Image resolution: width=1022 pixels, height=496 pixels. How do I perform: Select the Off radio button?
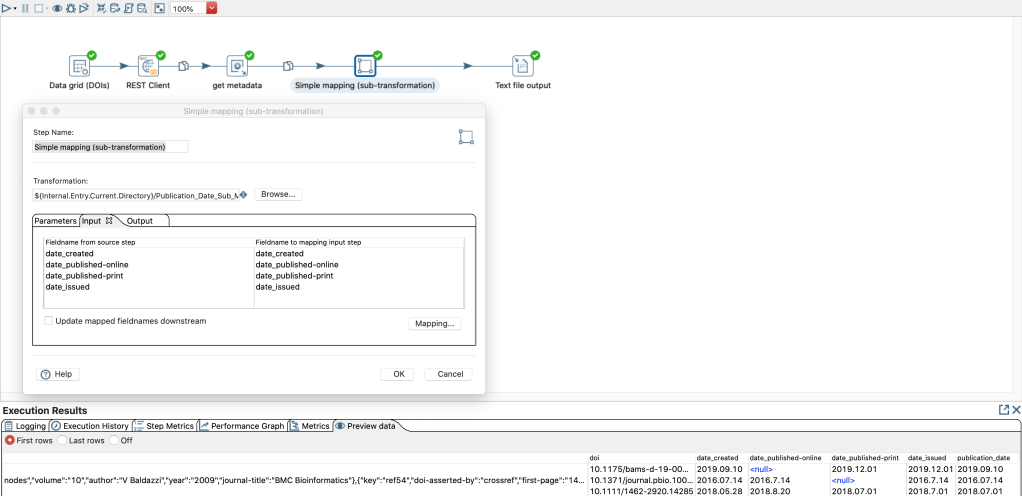click(x=114, y=440)
